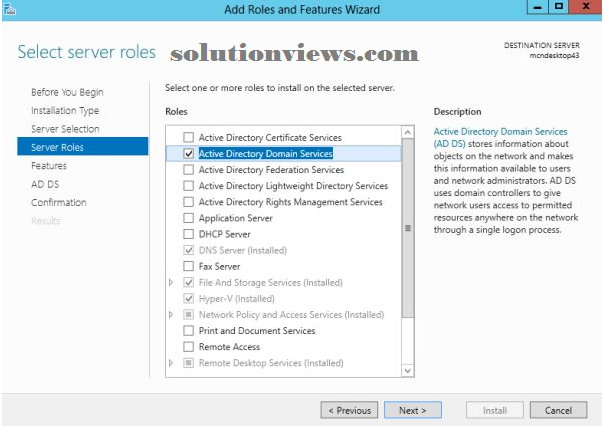Click the Hyper-V (Installed) checkbox
Image resolution: width=603 pixels, height=426 pixels.
[188, 298]
